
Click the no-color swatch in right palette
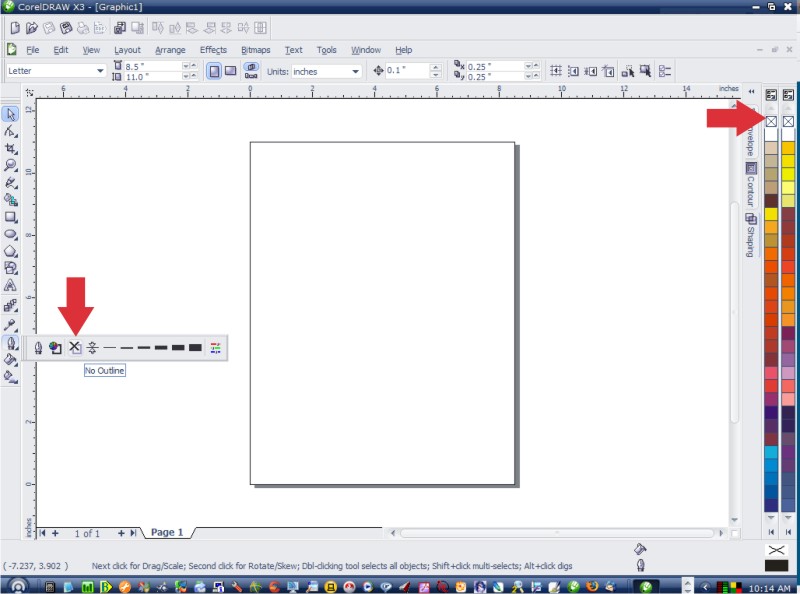(x=788, y=121)
